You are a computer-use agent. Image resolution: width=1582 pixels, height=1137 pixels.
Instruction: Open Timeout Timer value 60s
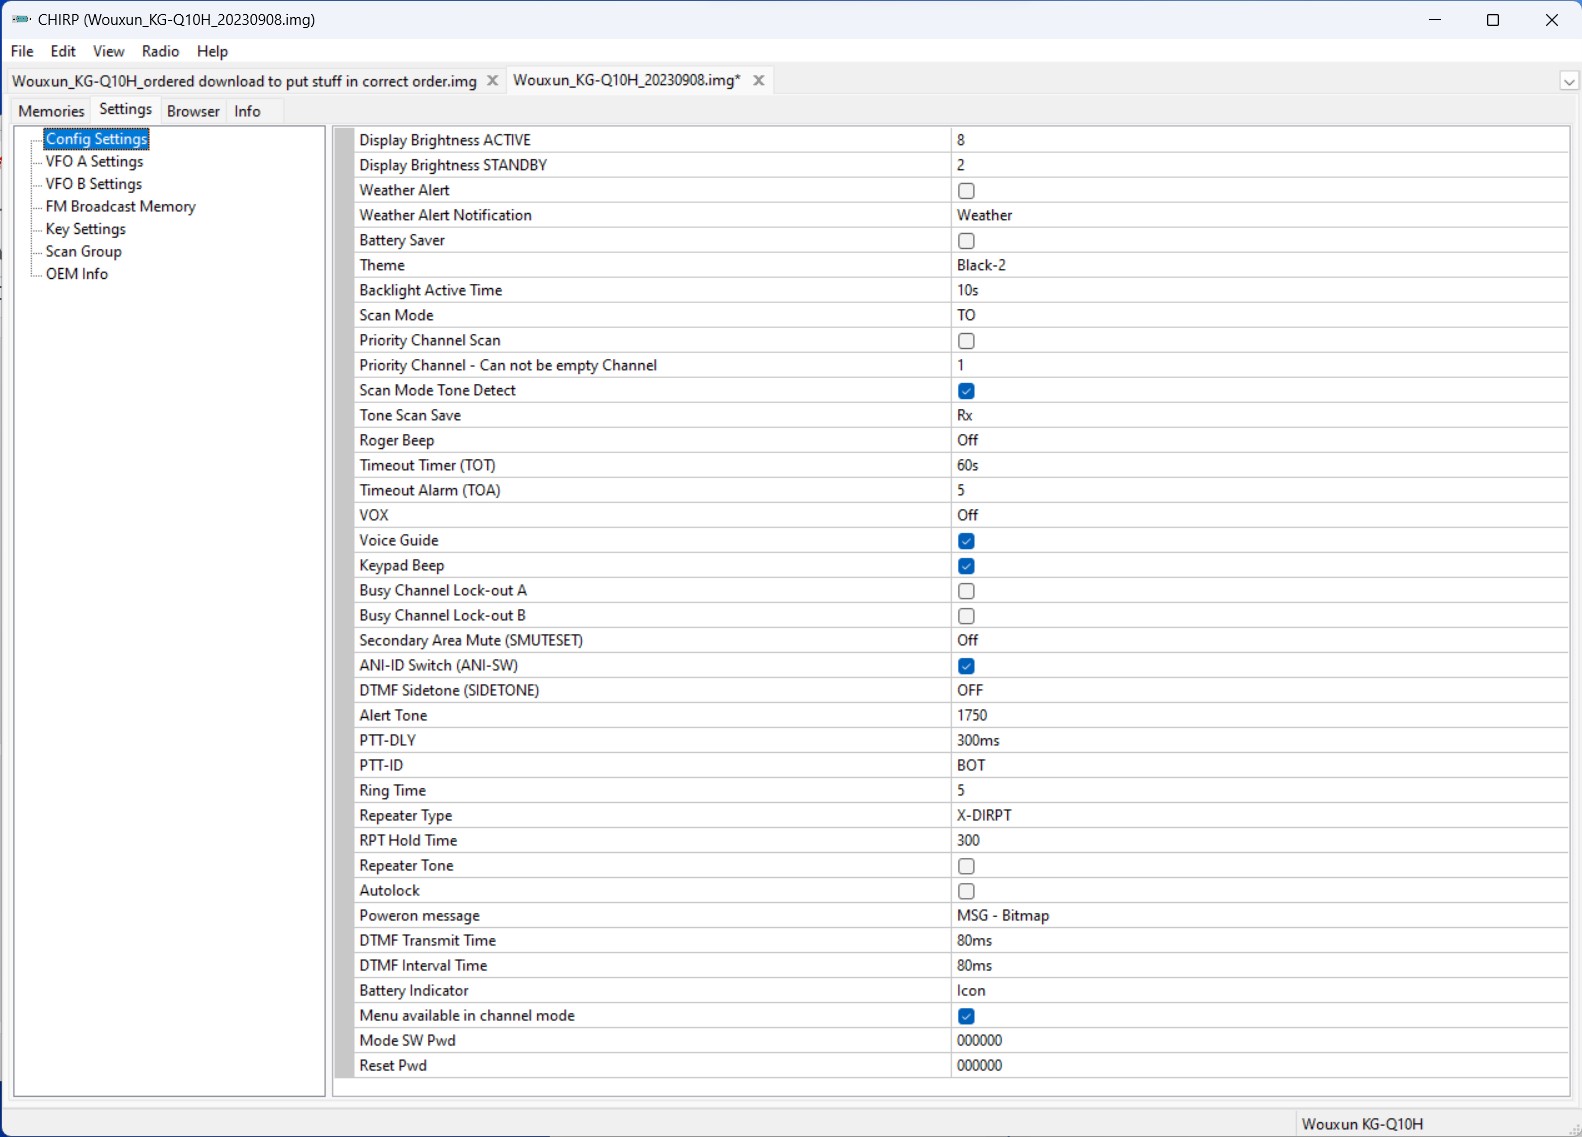click(x=1259, y=465)
